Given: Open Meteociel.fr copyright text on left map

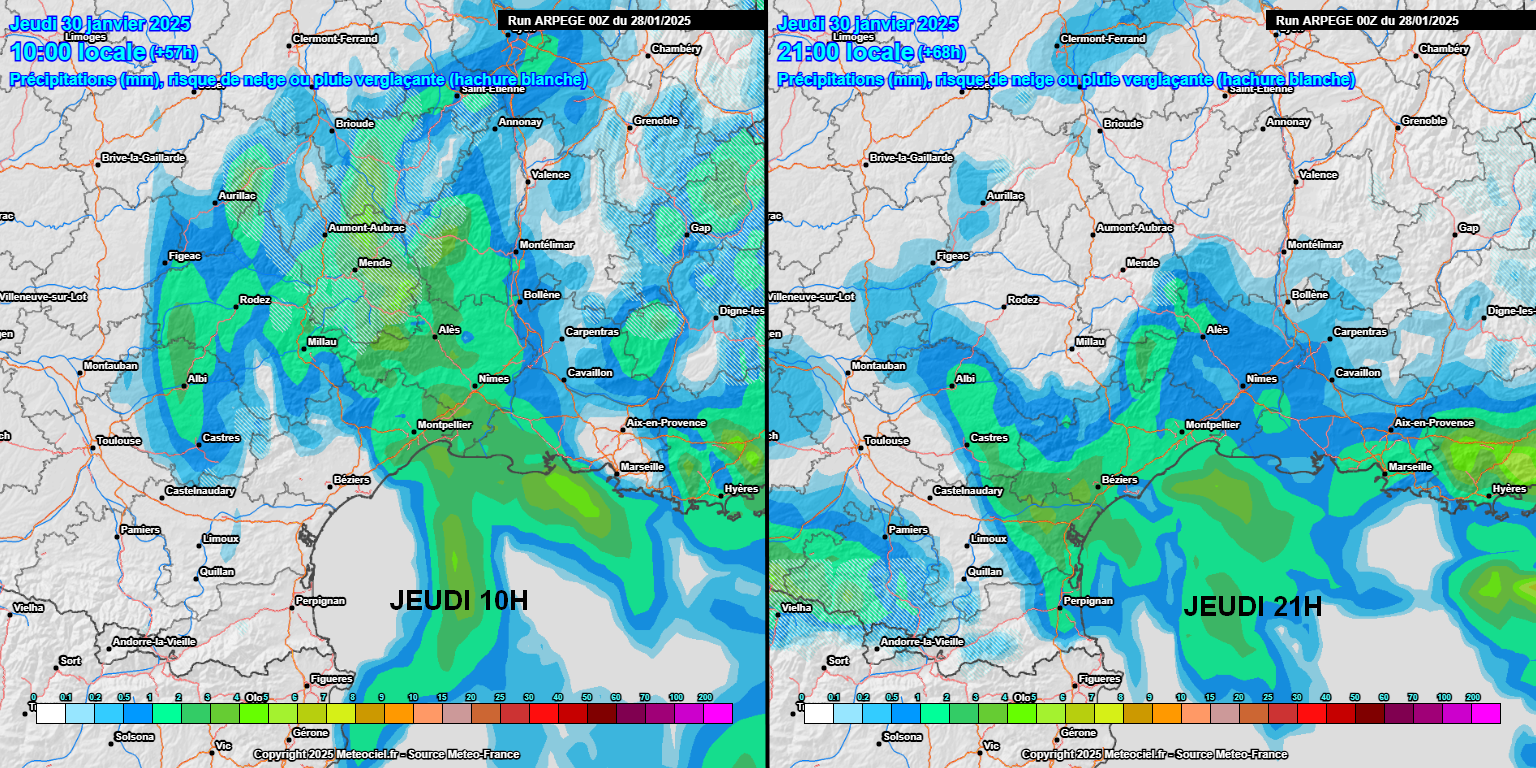Looking at the screenshot, I should pos(386,754).
